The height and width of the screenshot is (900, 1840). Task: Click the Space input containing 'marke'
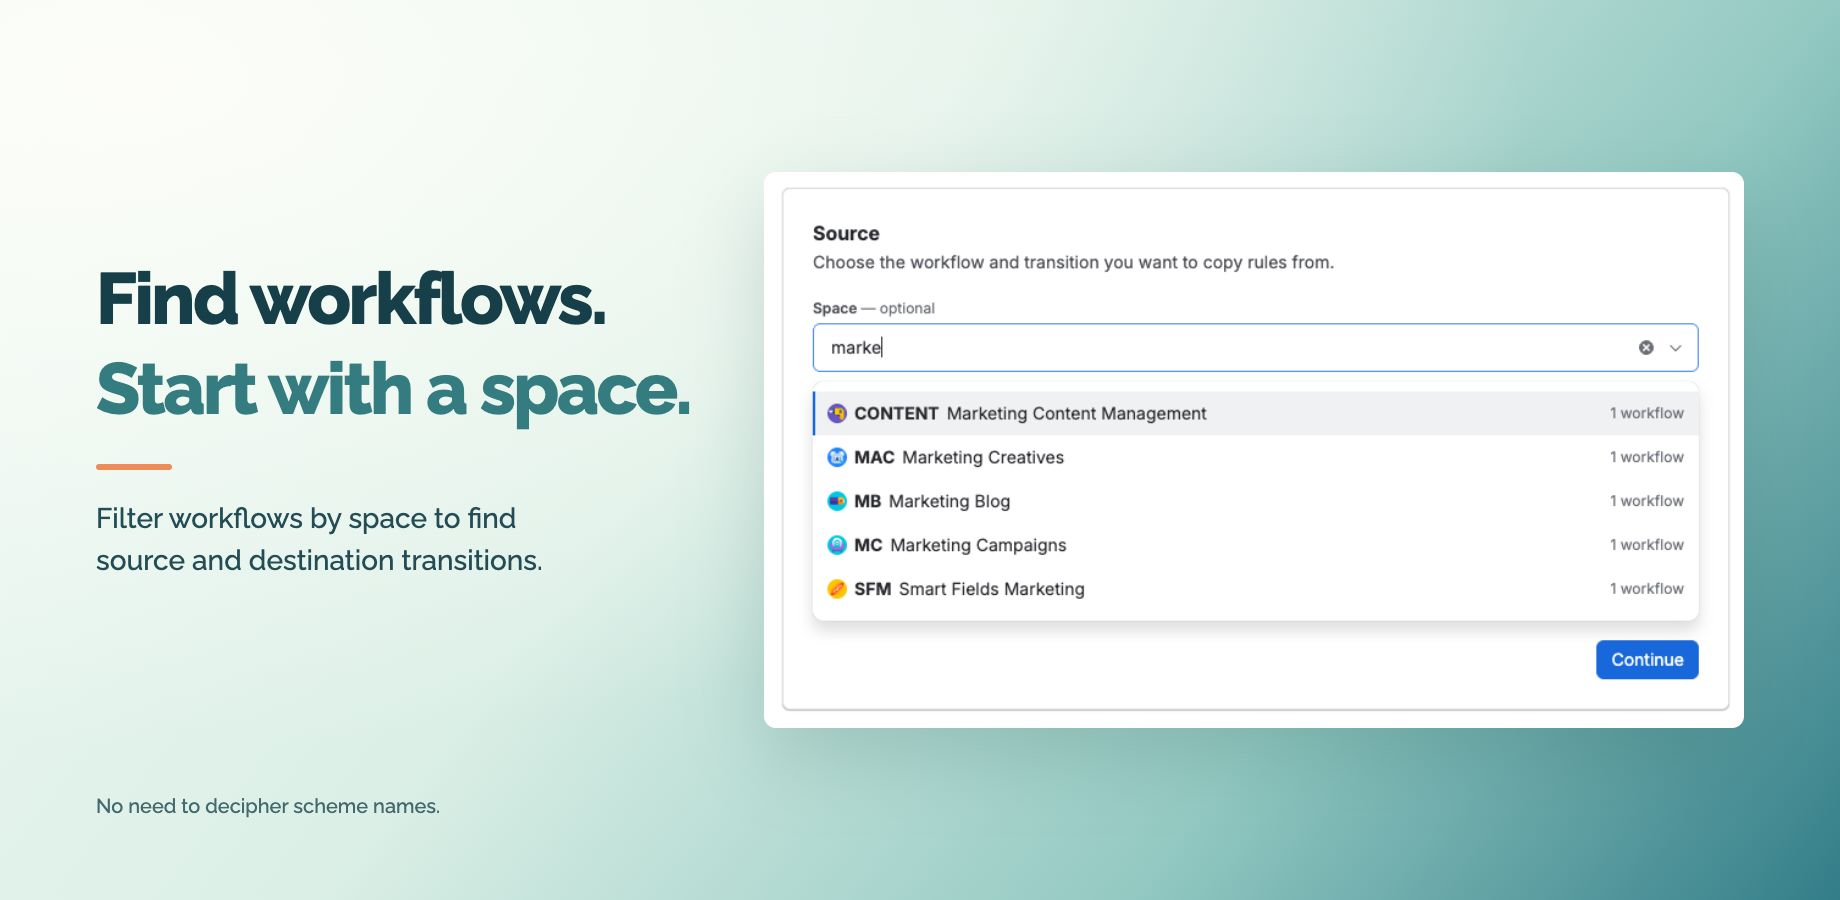click(1255, 348)
